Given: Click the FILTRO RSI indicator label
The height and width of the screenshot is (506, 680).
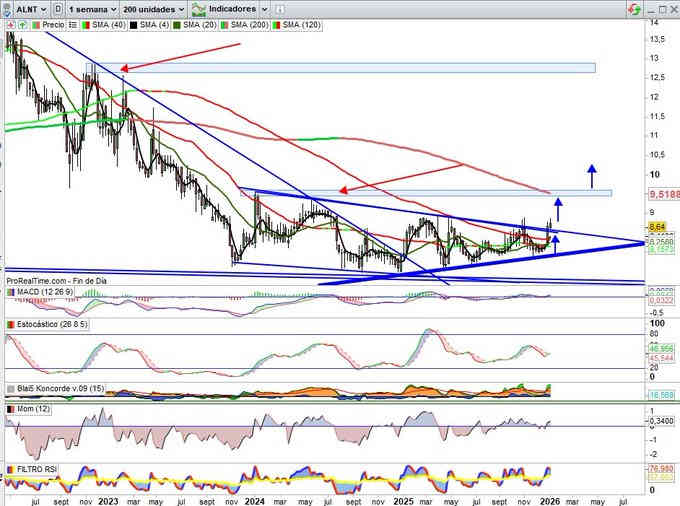Looking at the screenshot, I should [36, 468].
